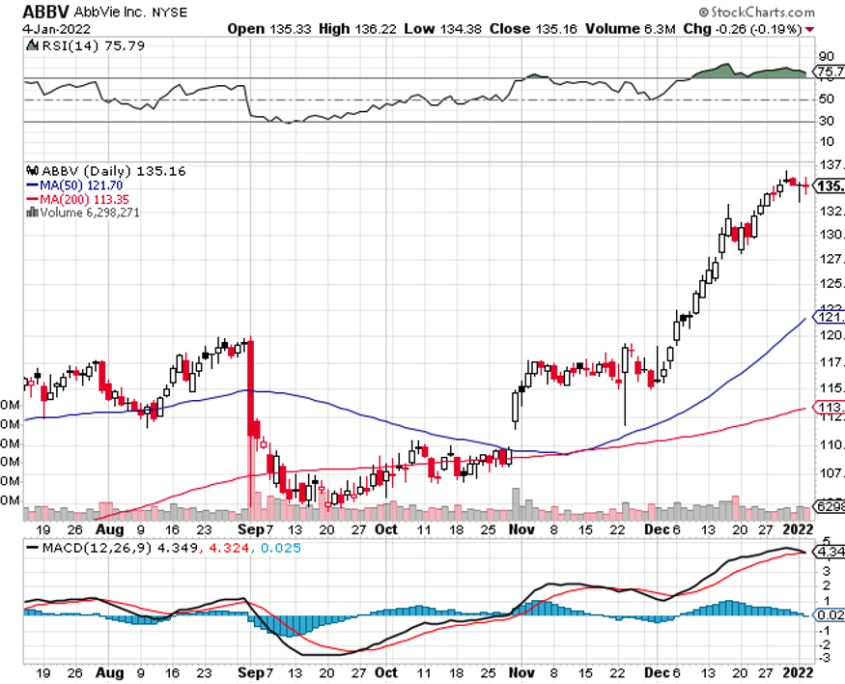
Task: Click the NYSE exchange label
Action: click(x=169, y=12)
